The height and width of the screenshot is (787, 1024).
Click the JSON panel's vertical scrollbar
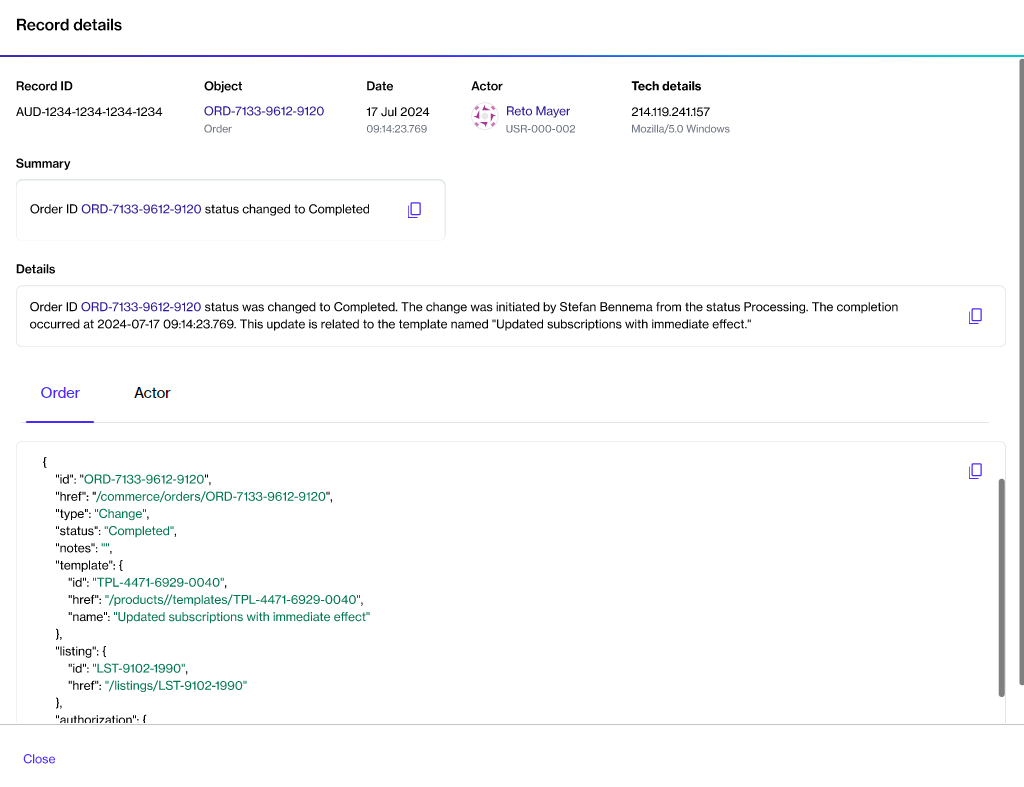point(1001,586)
